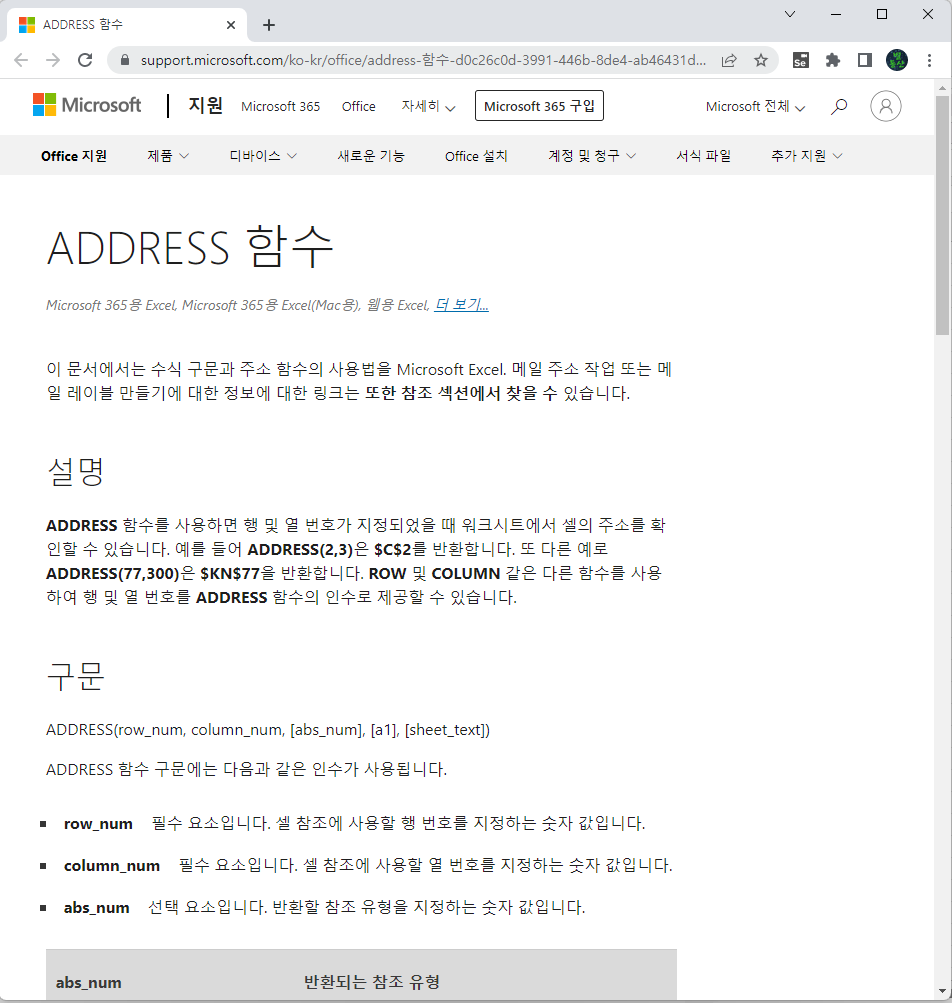Click the scrollbar down arrow
952x1003 pixels.
click(942, 991)
